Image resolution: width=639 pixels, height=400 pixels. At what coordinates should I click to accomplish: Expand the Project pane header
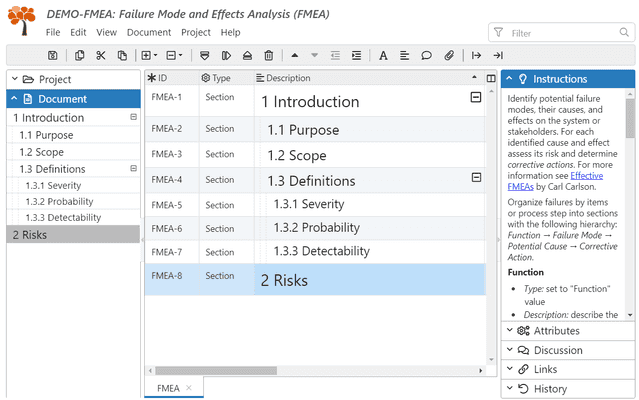[x=73, y=79]
